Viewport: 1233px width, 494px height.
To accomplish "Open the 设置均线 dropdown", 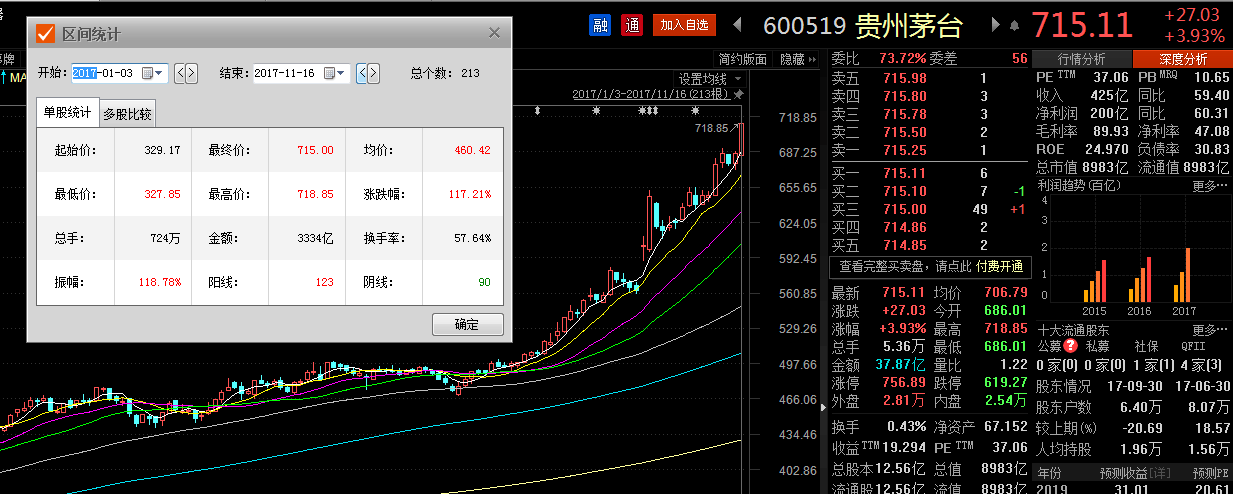I will pos(710,79).
